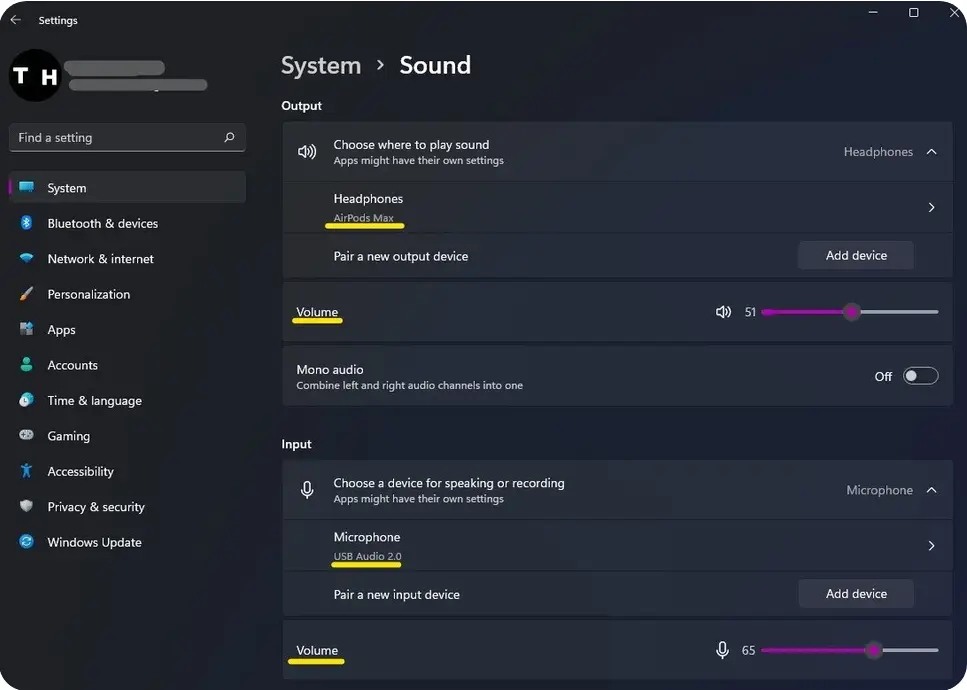
Task: Open Headphones AirPods Max properties chevron
Action: pos(931,207)
